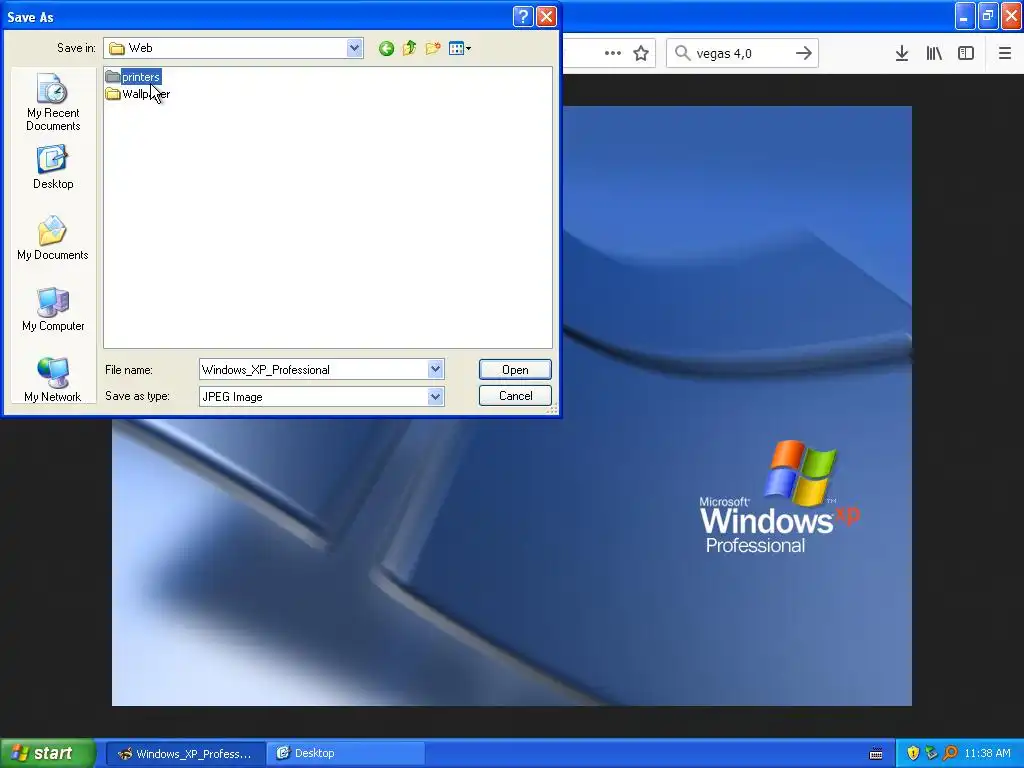Select Desktop in the places bar
1024x768 pixels.
tap(53, 168)
